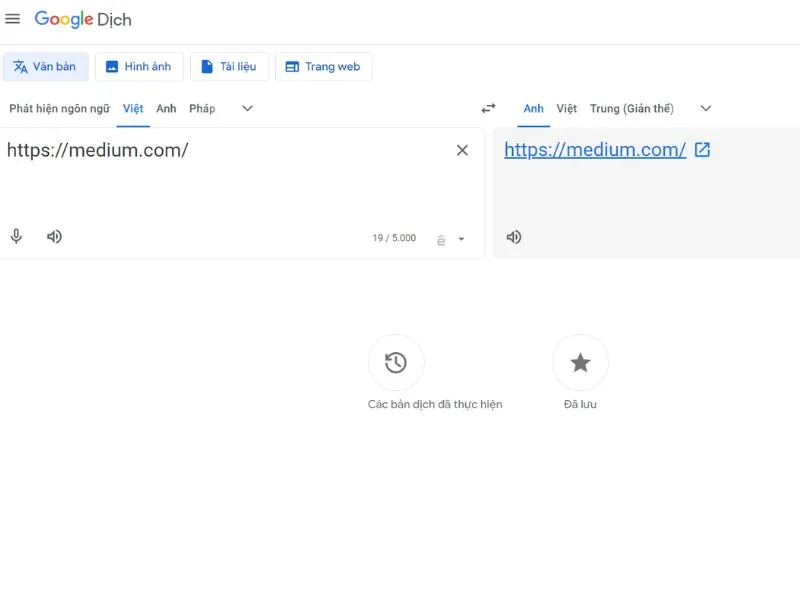This screenshot has width=800, height=600.
Task: Listen to the source text
Action: coord(54,237)
